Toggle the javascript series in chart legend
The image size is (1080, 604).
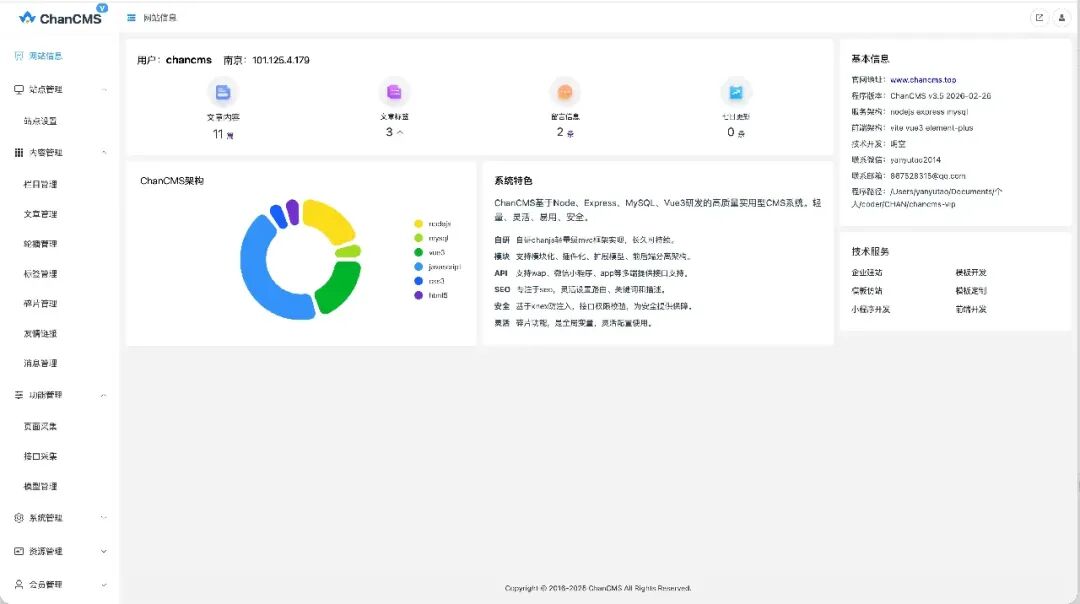(442, 267)
